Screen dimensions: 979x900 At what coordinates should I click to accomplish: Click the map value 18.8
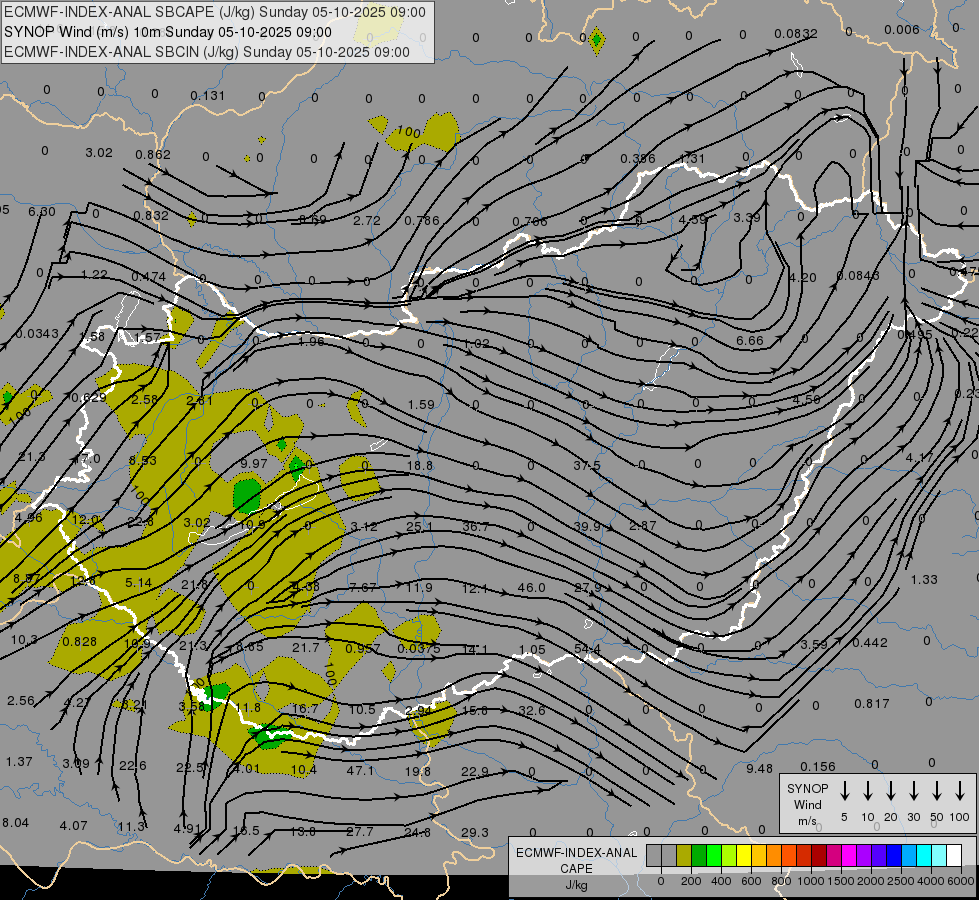click(420, 466)
